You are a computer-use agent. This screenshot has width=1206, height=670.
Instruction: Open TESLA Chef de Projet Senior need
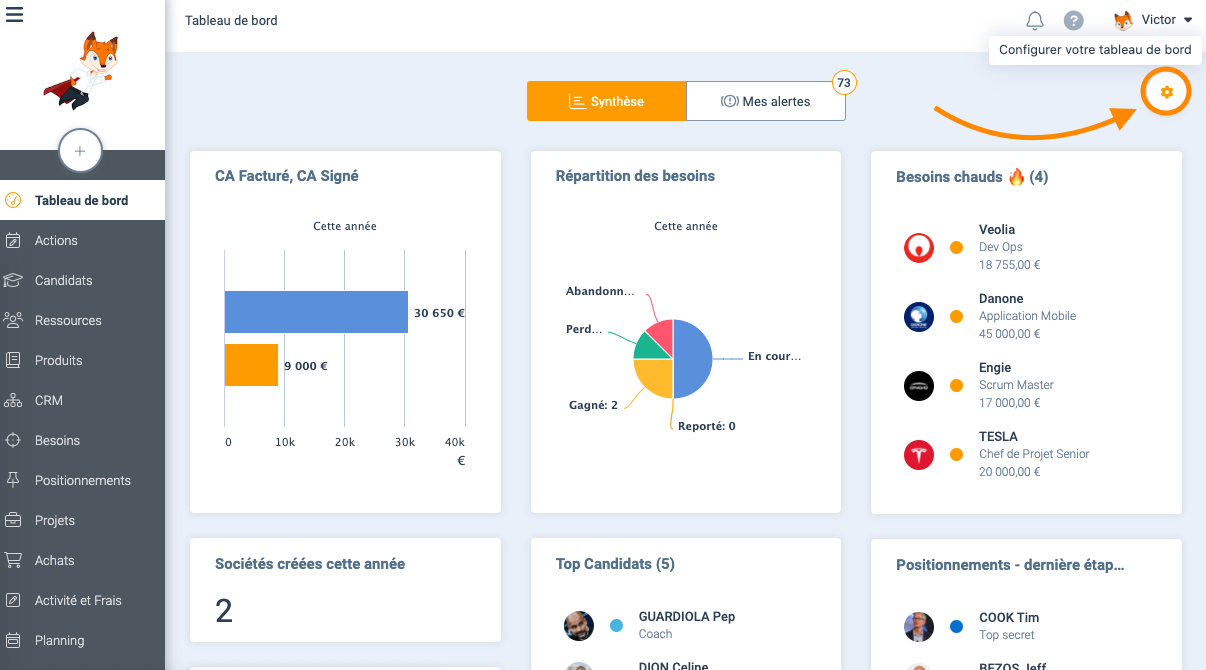1026,454
